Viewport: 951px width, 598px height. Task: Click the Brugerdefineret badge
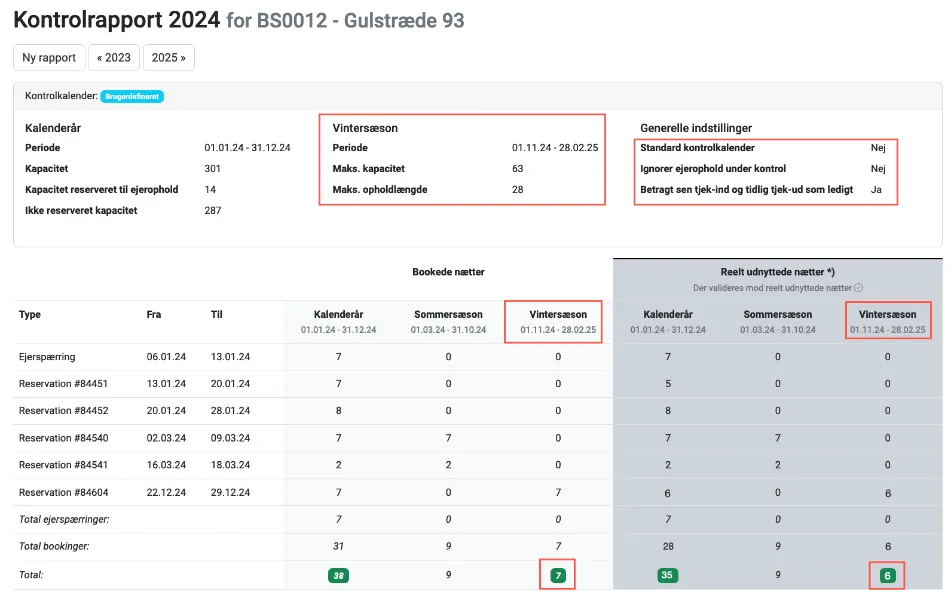[x=133, y=96]
